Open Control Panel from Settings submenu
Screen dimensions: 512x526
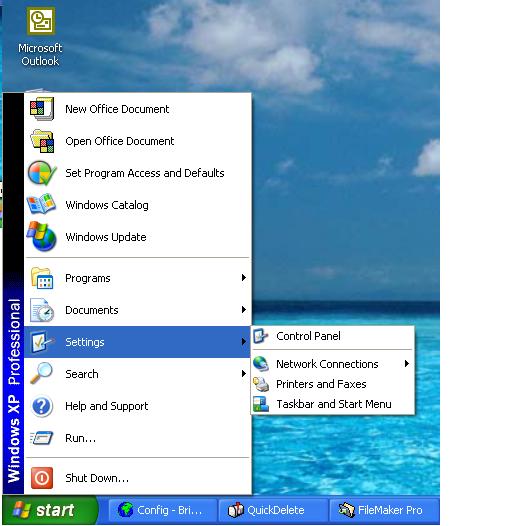pos(332,336)
